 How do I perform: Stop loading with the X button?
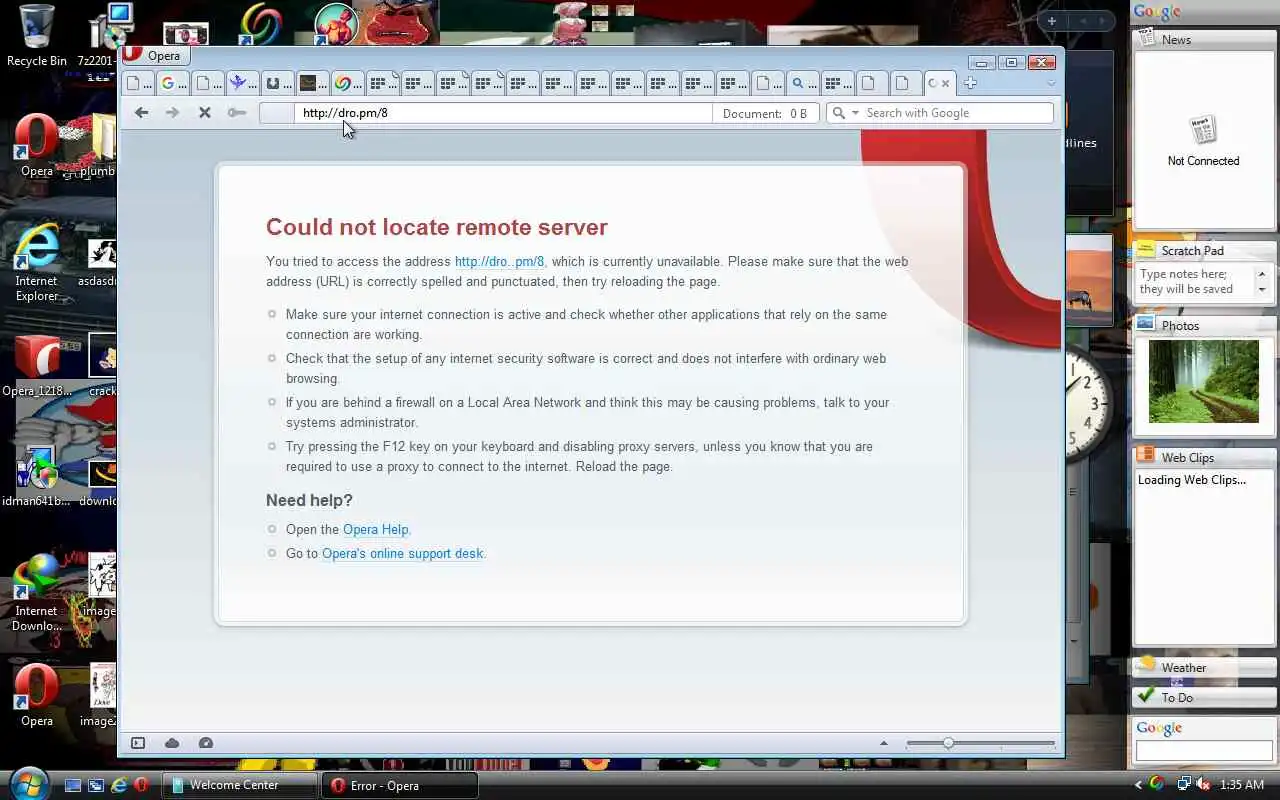pyautogui.click(x=204, y=113)
